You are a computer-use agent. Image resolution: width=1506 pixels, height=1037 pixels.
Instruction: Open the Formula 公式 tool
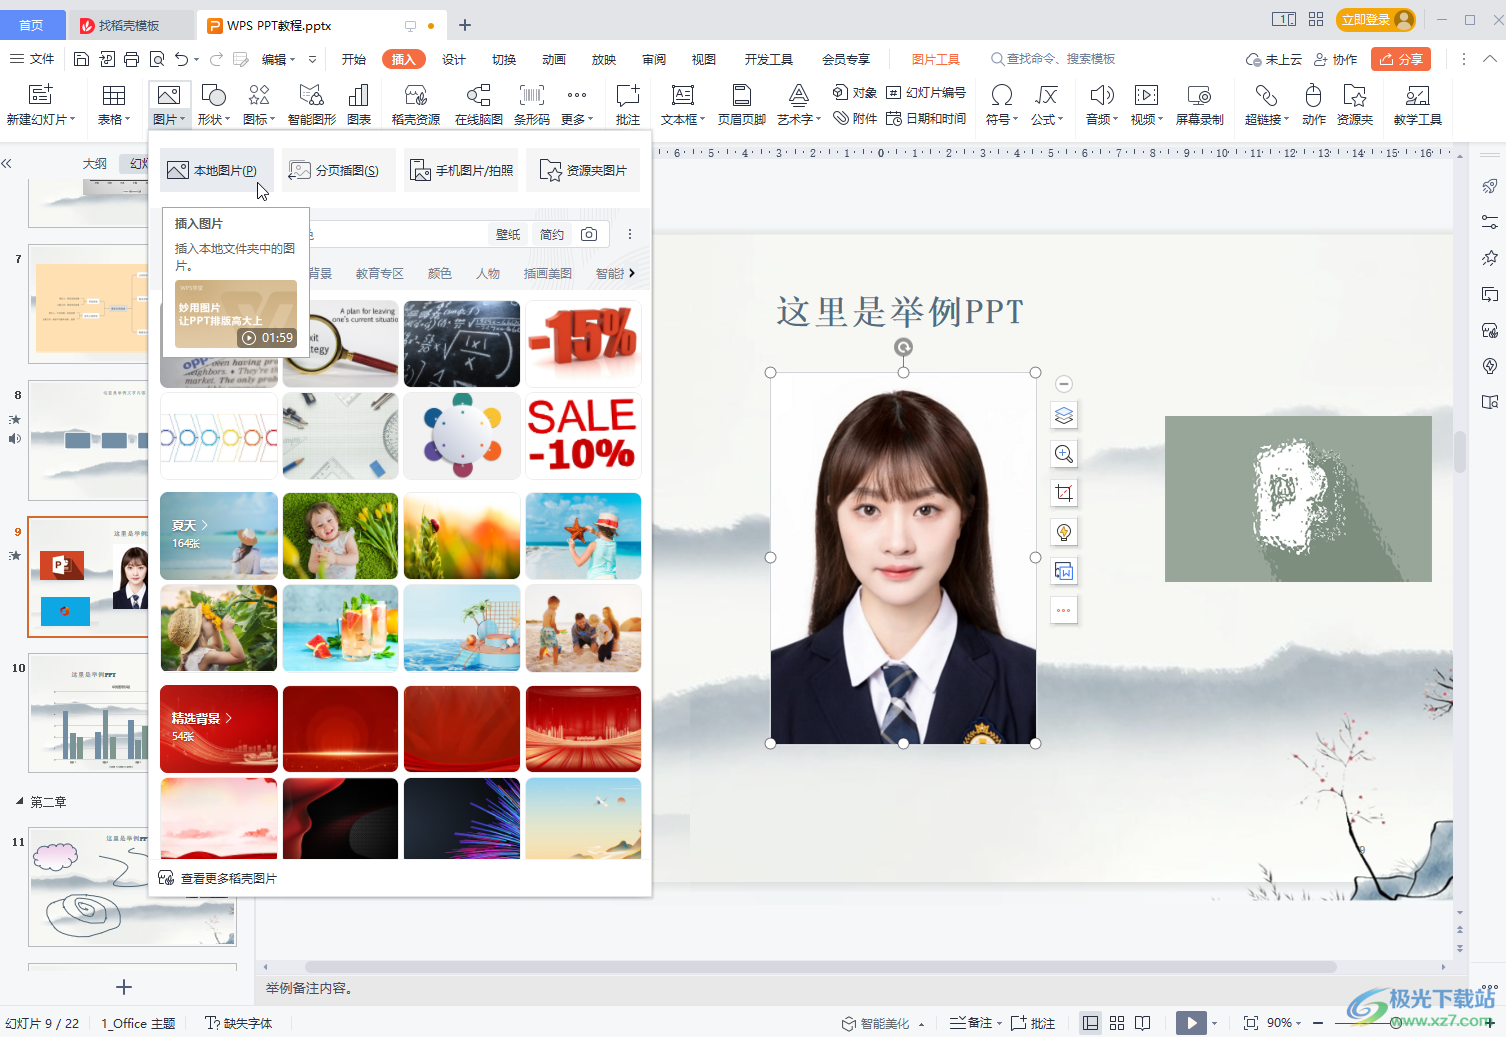pos(1047,95)
